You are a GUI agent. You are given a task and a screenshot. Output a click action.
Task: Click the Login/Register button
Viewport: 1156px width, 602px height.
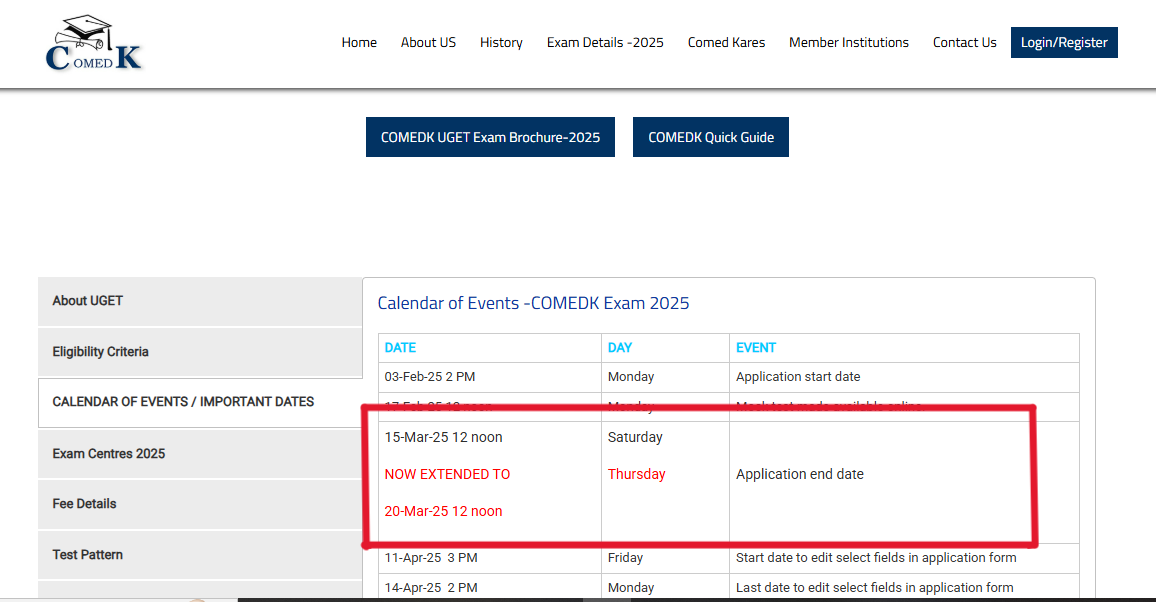pyautogui.click(x=1064, y=42)
